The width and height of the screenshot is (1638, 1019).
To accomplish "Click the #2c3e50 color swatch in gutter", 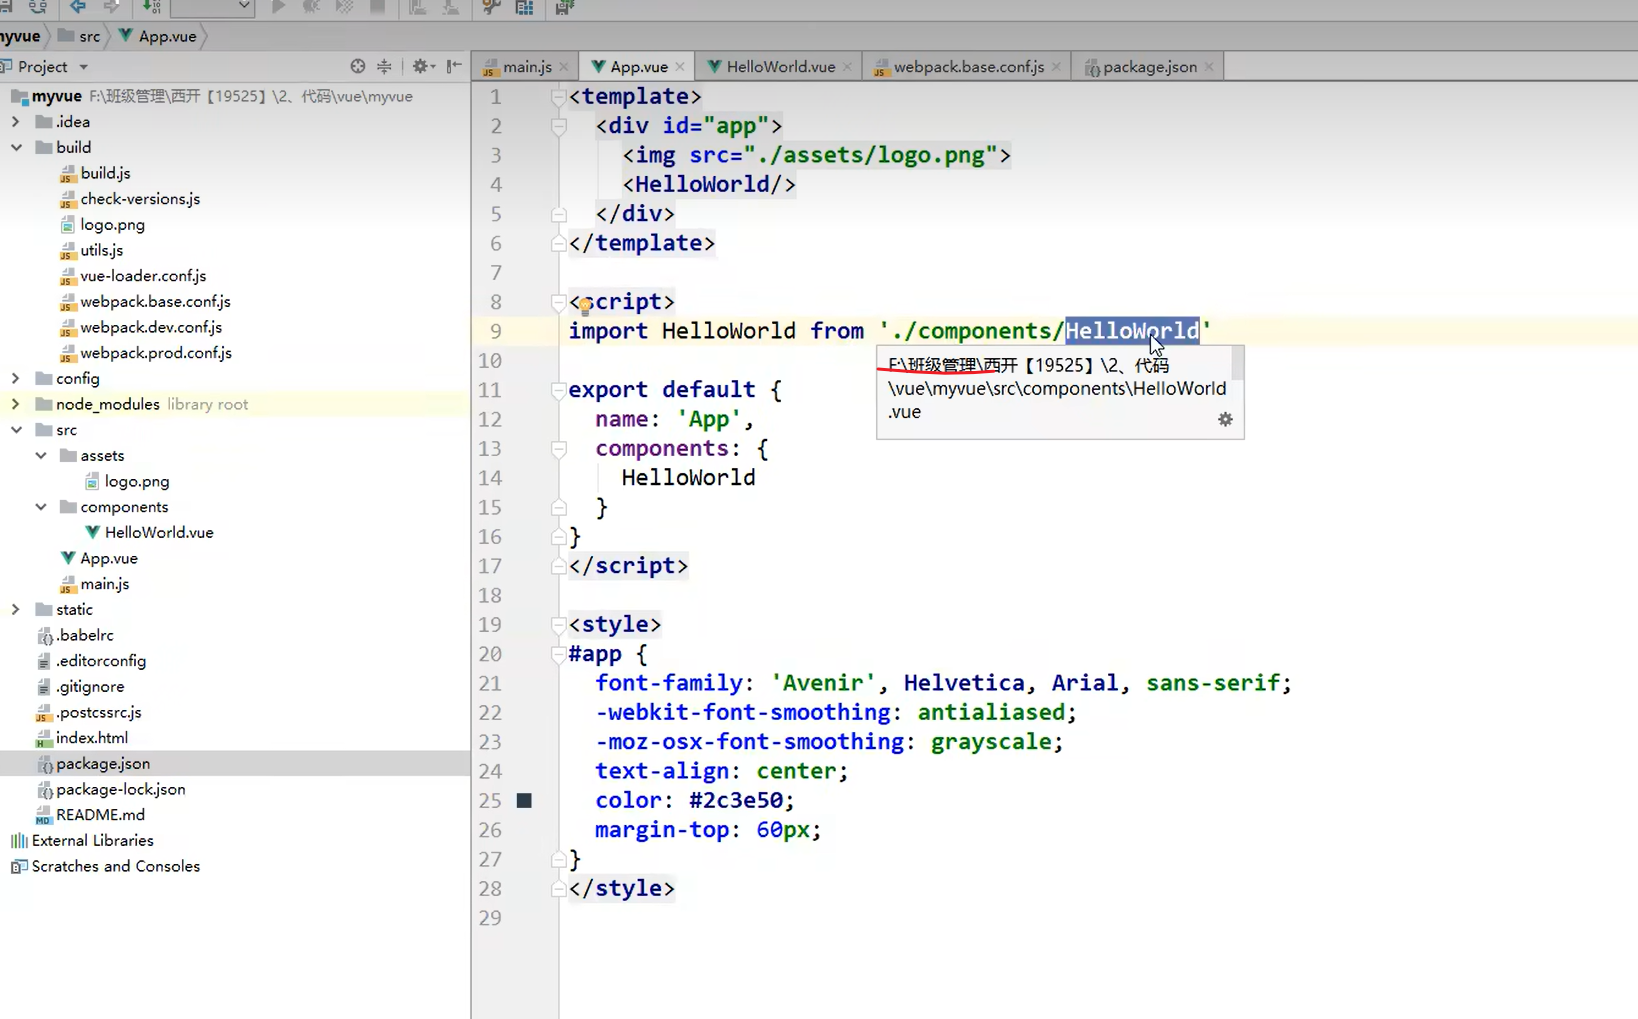I will (x=524, y=800).
